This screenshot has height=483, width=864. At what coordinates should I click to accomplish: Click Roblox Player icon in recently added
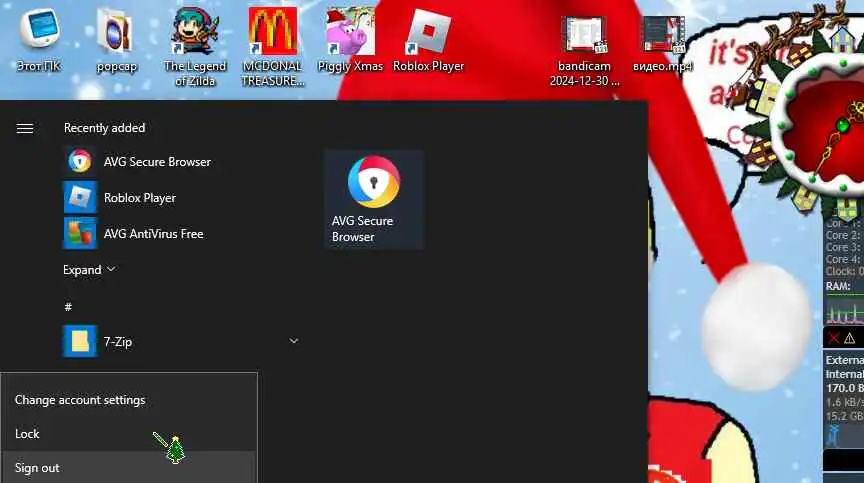coord(80,197)
